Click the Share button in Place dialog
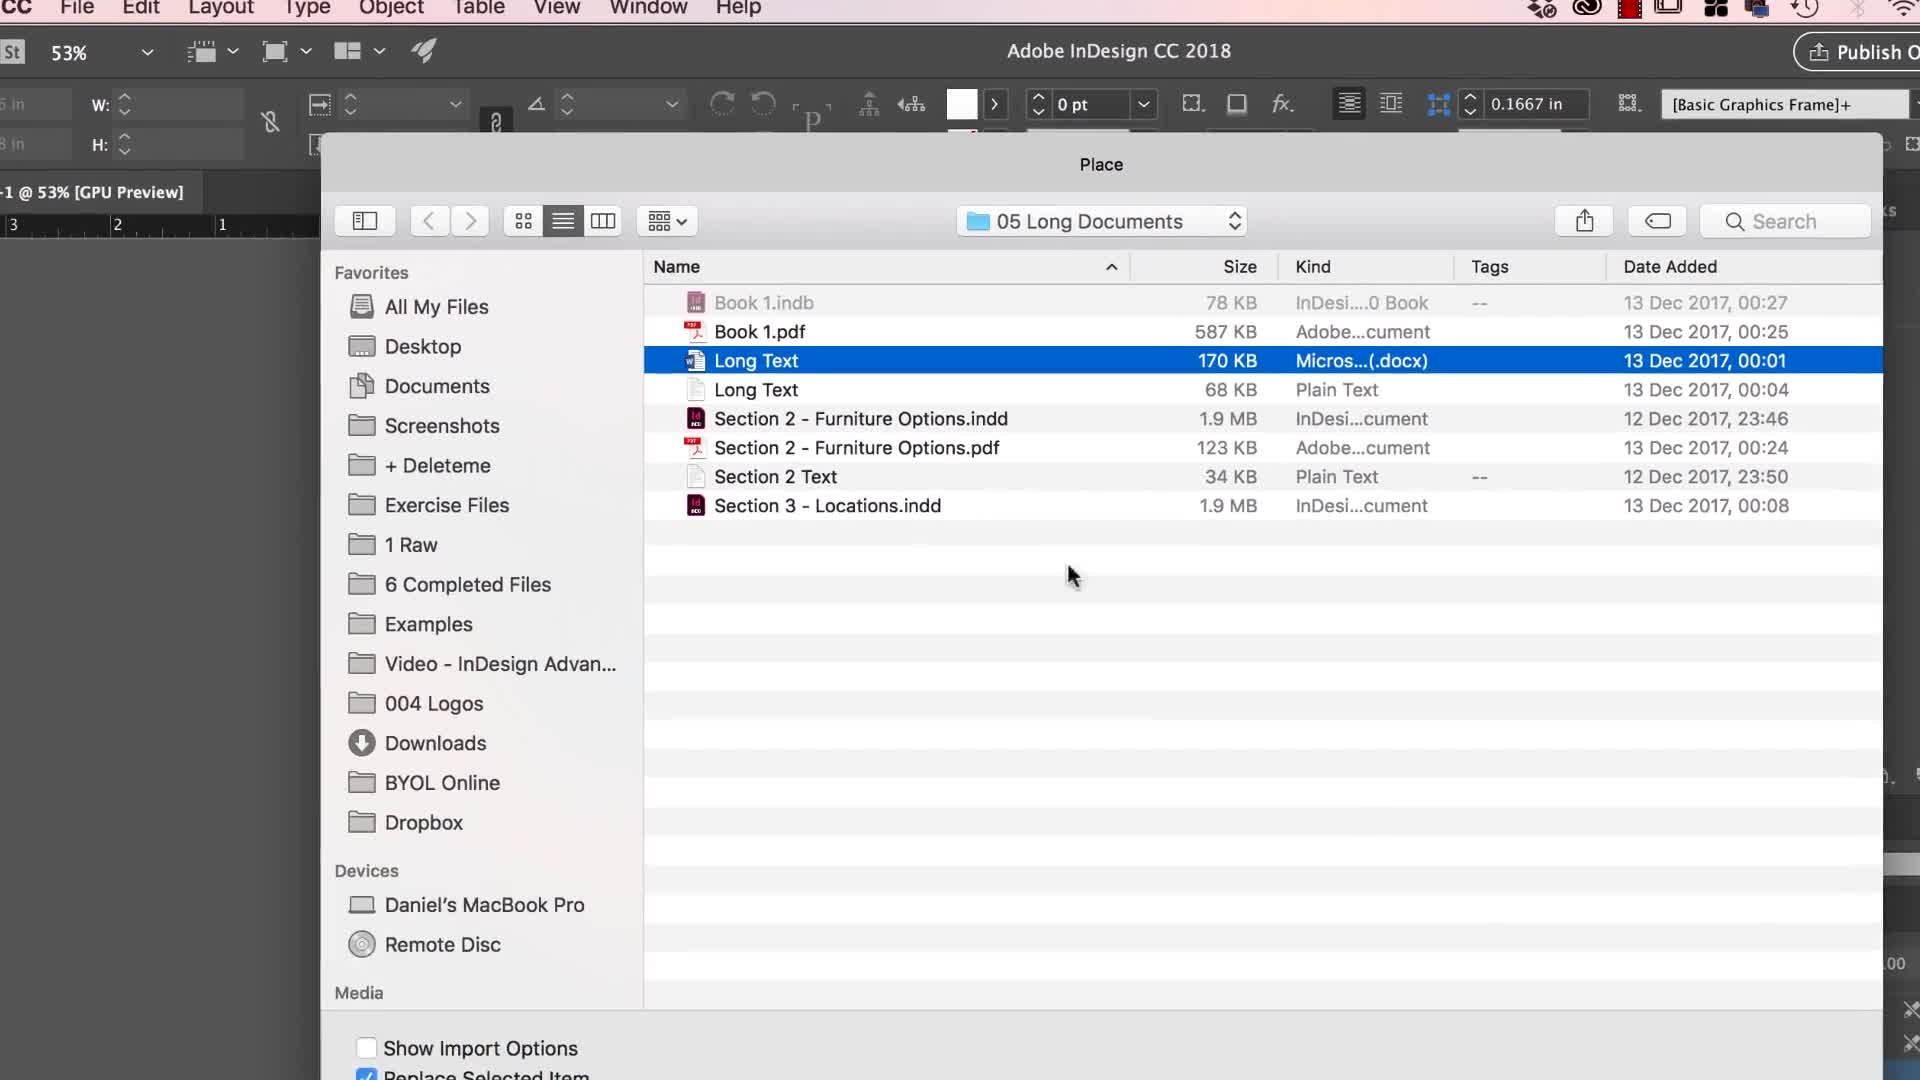1920x1080 pixels. (1584, 221)
